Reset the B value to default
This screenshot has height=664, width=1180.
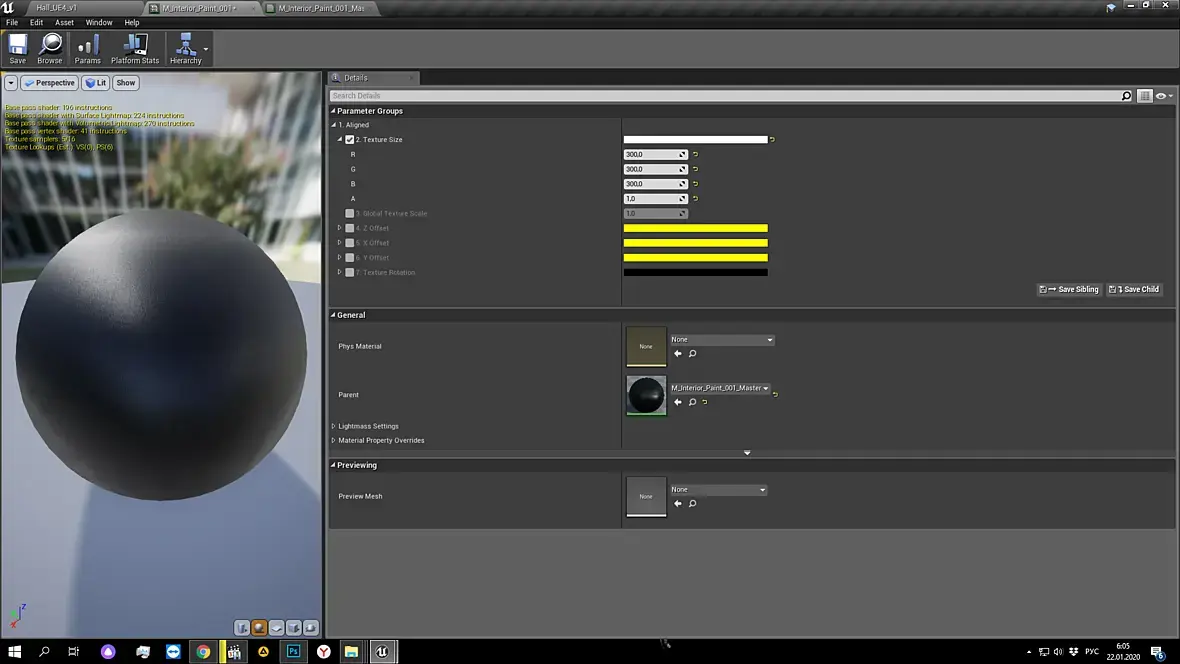click(x=695, y=184)
